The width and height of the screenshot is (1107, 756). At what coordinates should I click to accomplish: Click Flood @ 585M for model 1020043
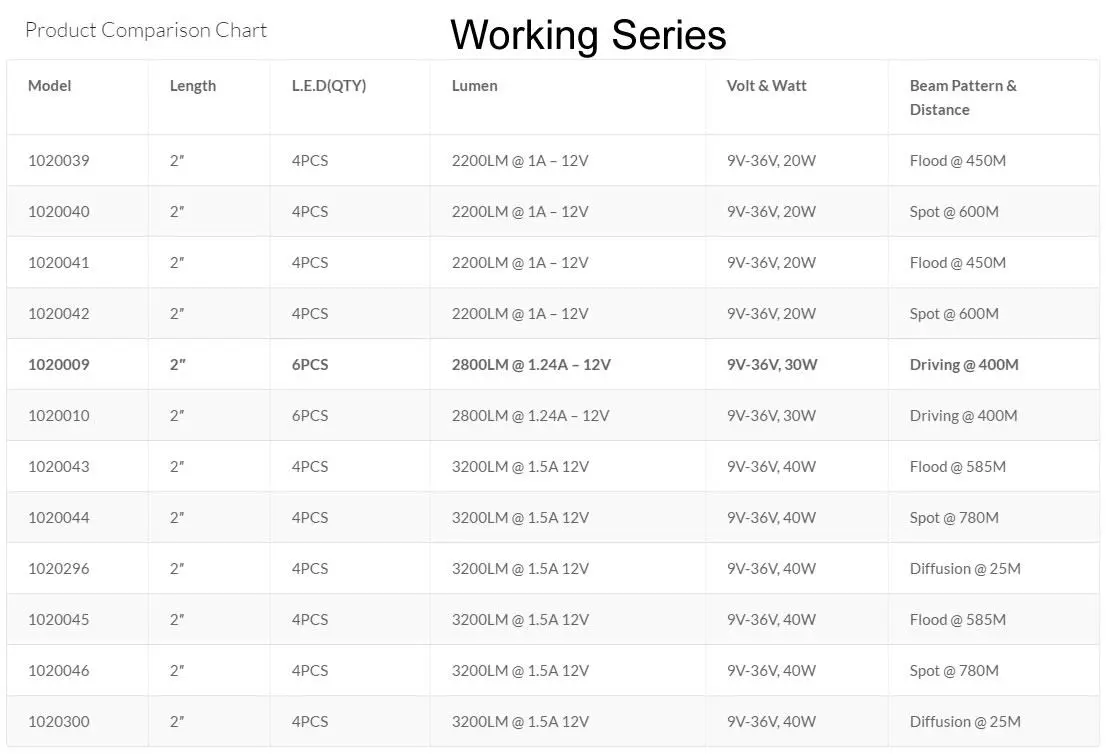coord(957,467)
